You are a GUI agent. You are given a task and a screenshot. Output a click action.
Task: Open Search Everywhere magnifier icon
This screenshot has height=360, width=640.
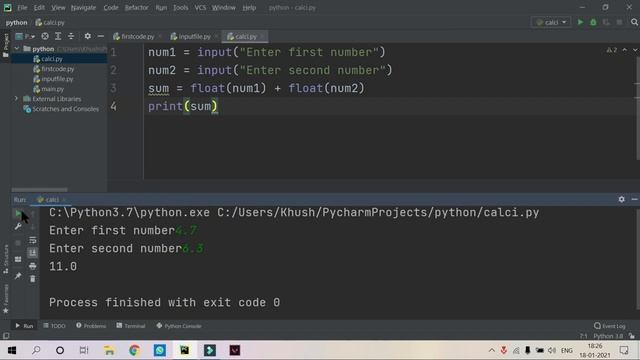click(x=634, y=22)
